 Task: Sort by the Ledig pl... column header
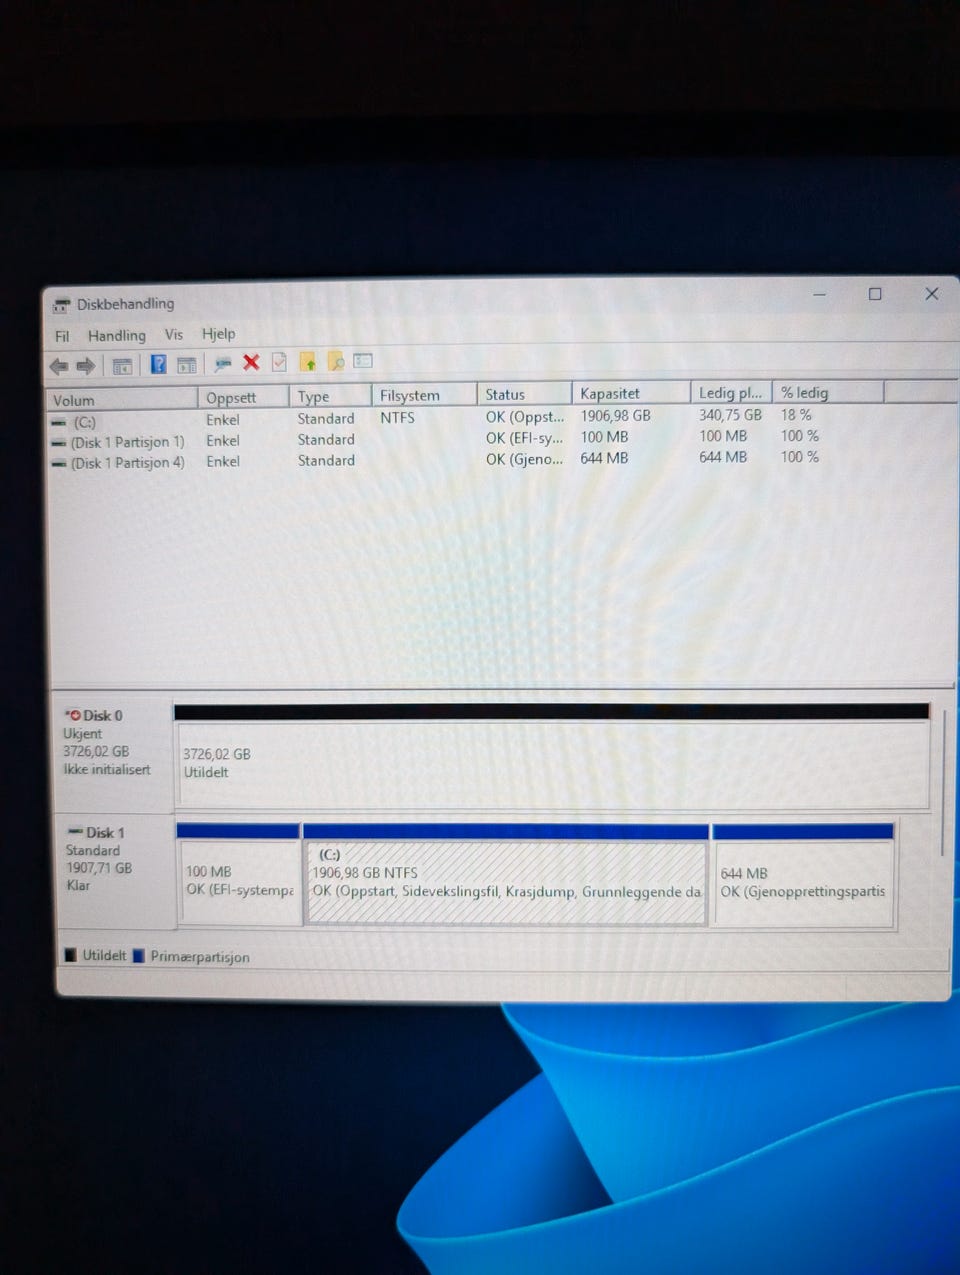pos(731,392)
